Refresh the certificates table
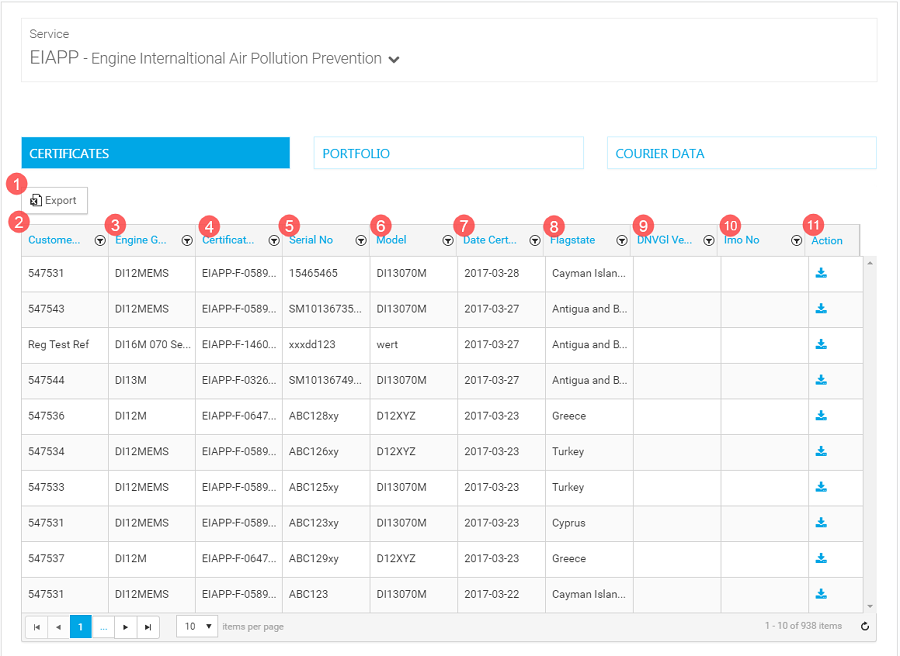The height and width of the screenshot is (656, 900). [865, 626]
